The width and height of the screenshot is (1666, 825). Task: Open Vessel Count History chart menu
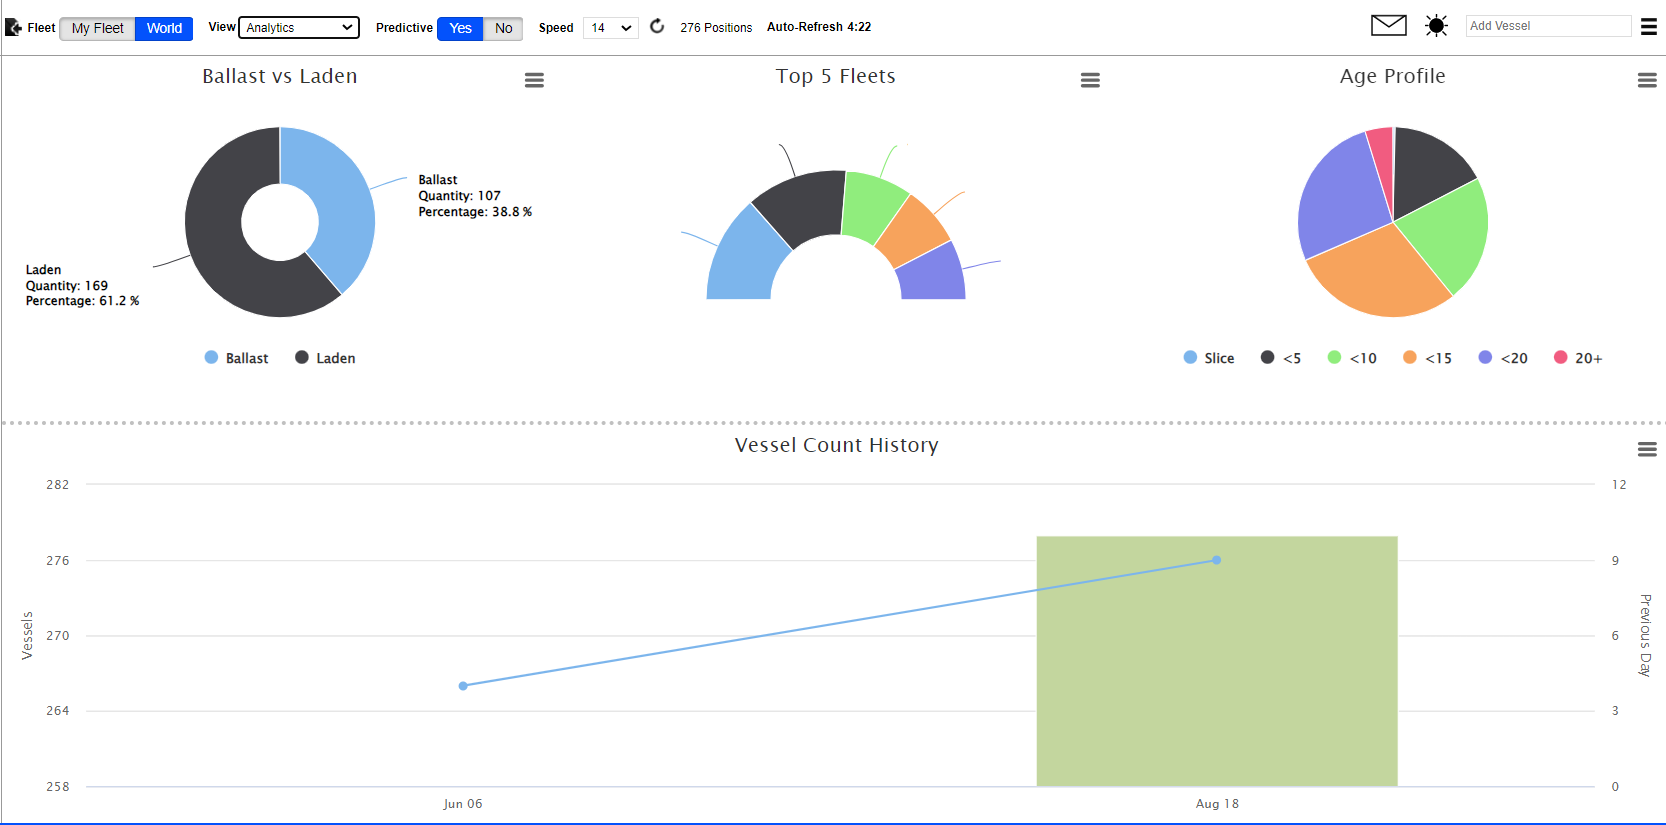[1647, 449]
